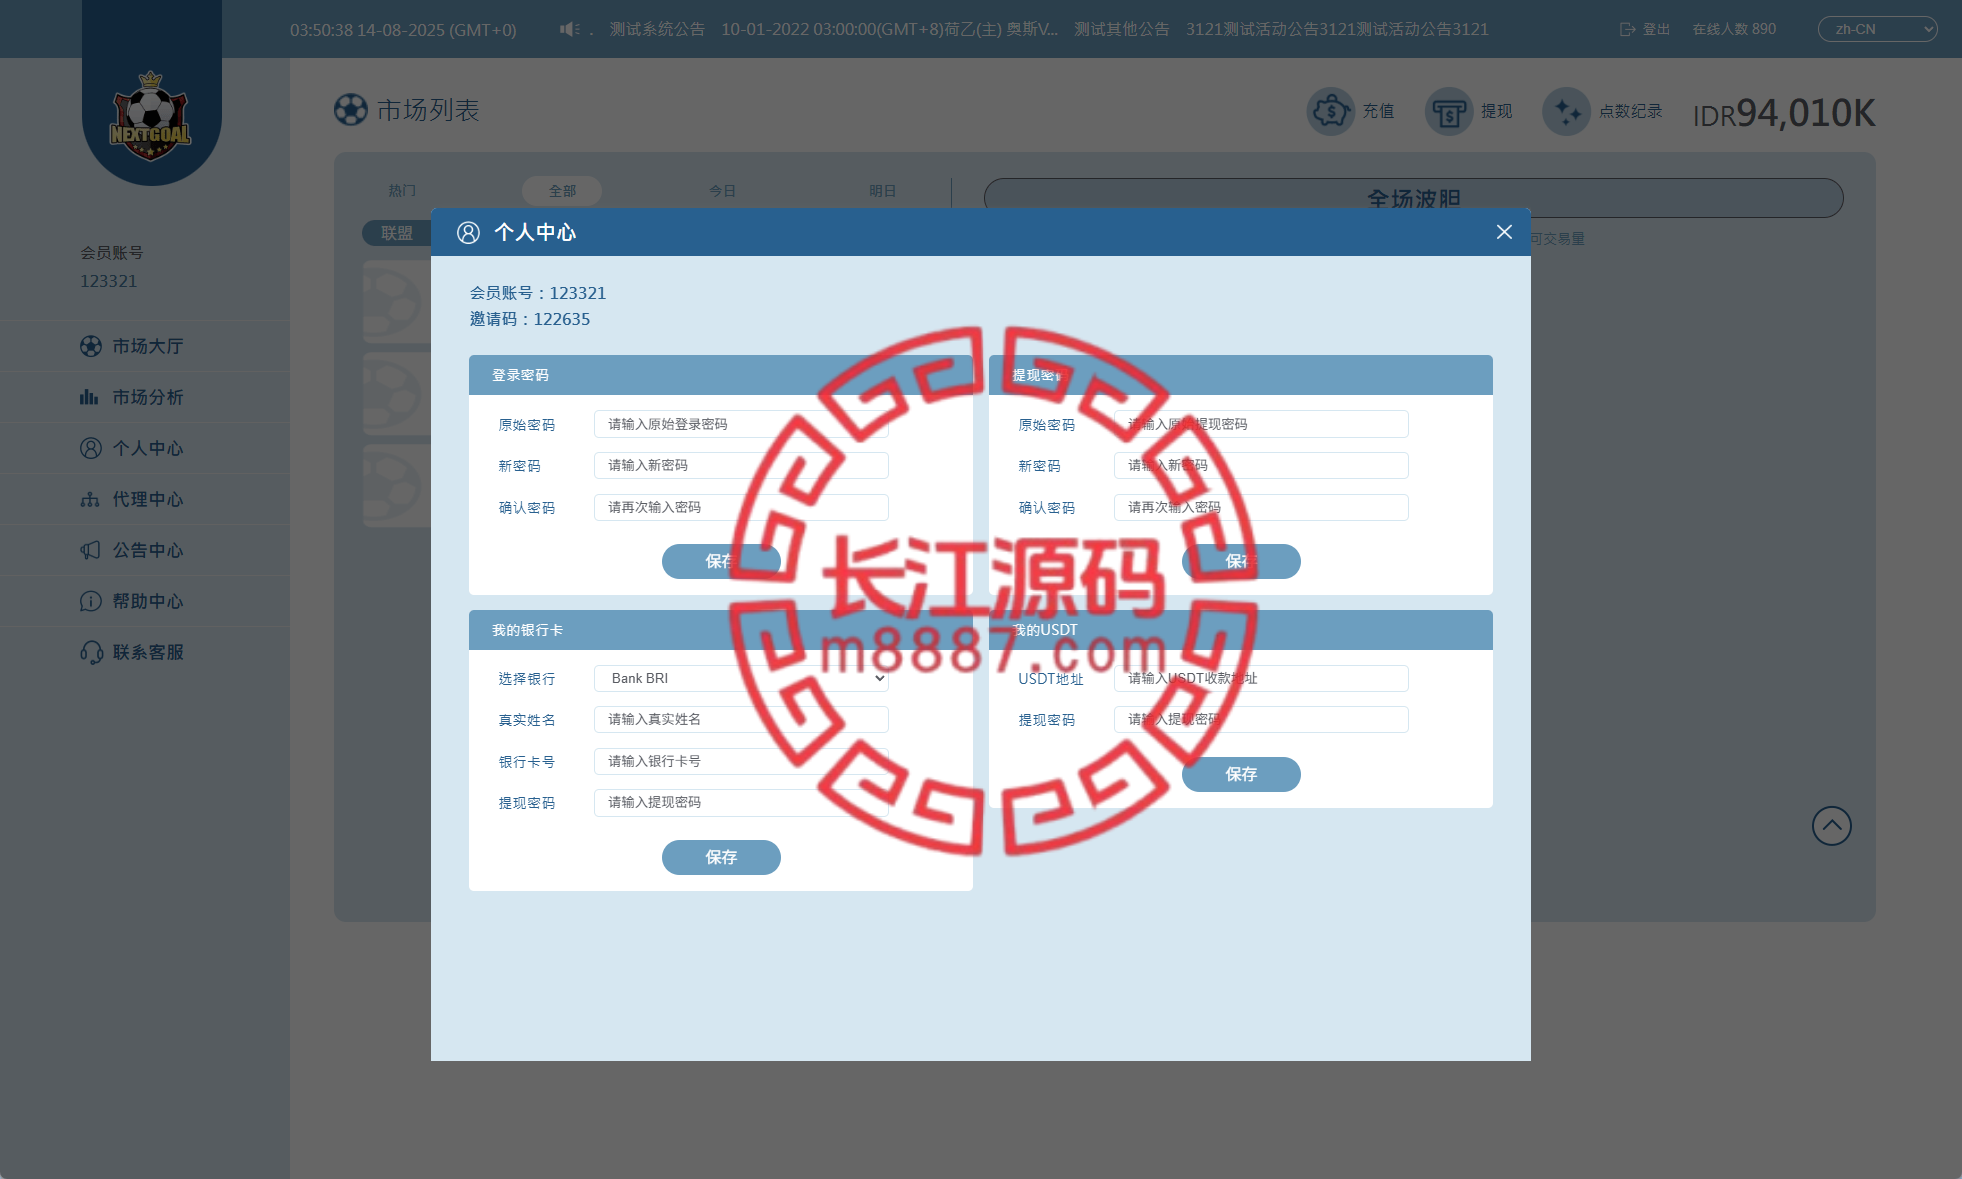Click the 点数纪录 sparkle icon

(x=1567, y=111)
